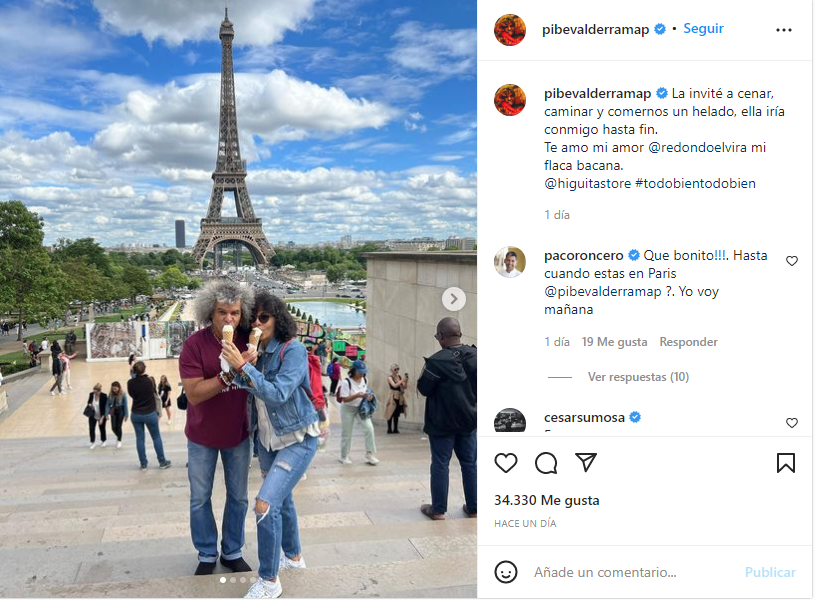The height and width of the screenshot is (600, 815).
Task: Go to next photo with the arrow
Action: click(454, 299)
